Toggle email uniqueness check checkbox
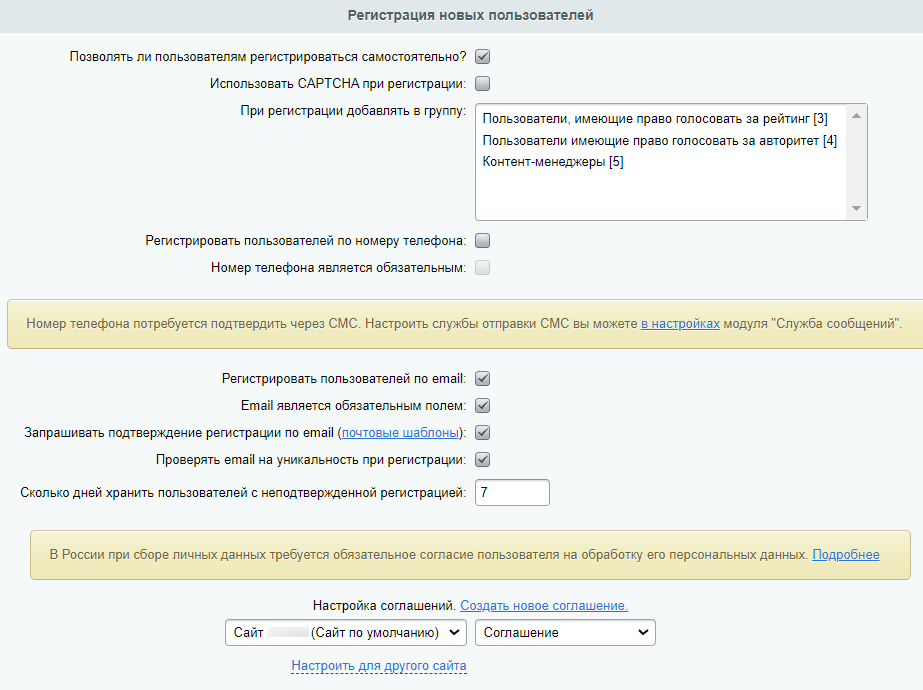This screenshot has width=923, height=690. coord(482,460)
